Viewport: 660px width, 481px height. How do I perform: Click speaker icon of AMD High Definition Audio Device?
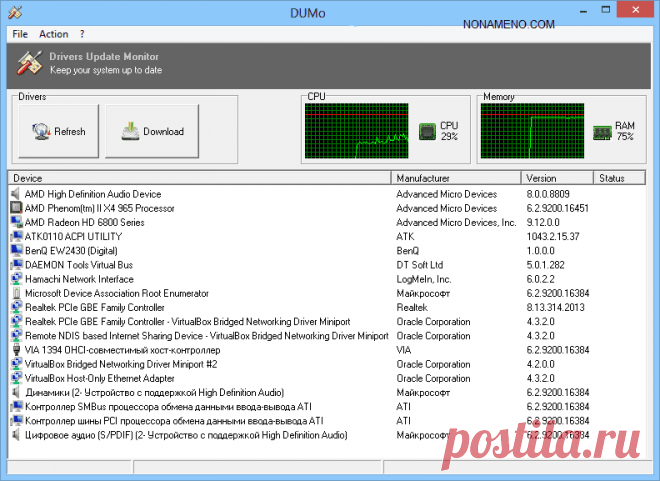tap(16, 194)
